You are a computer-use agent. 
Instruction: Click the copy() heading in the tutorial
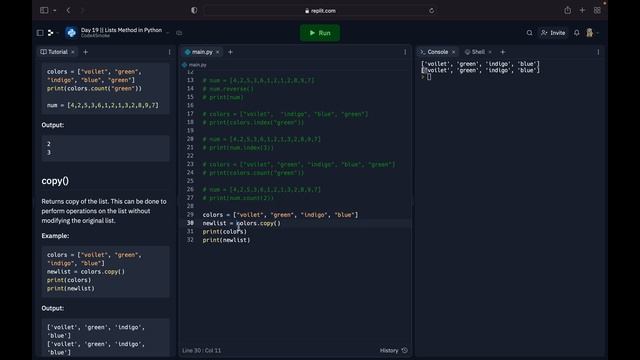(55, 181)
